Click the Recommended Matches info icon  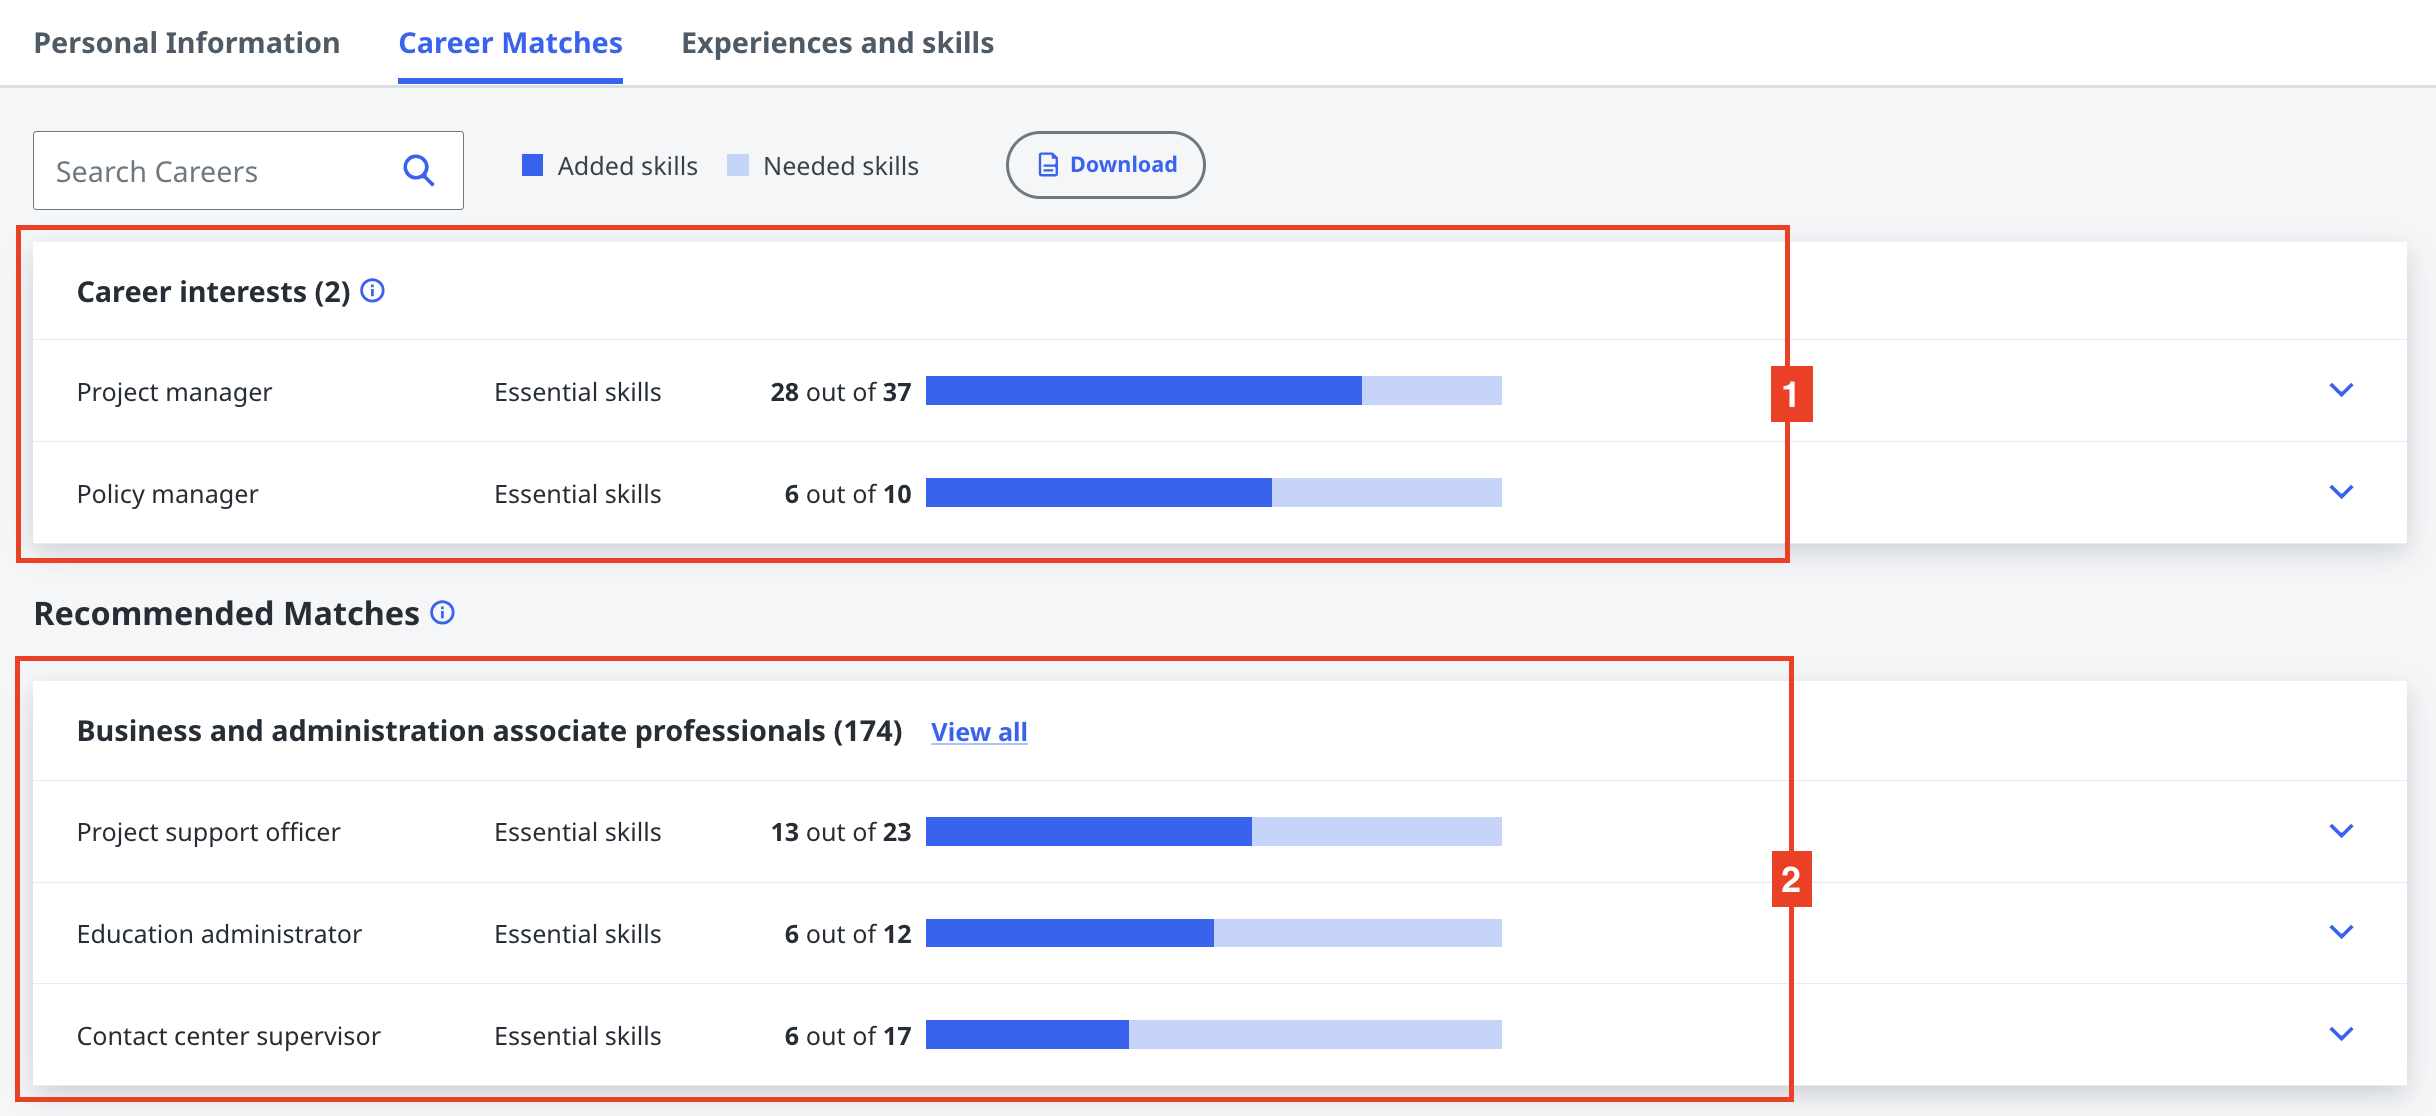click(x=442, y=613)
